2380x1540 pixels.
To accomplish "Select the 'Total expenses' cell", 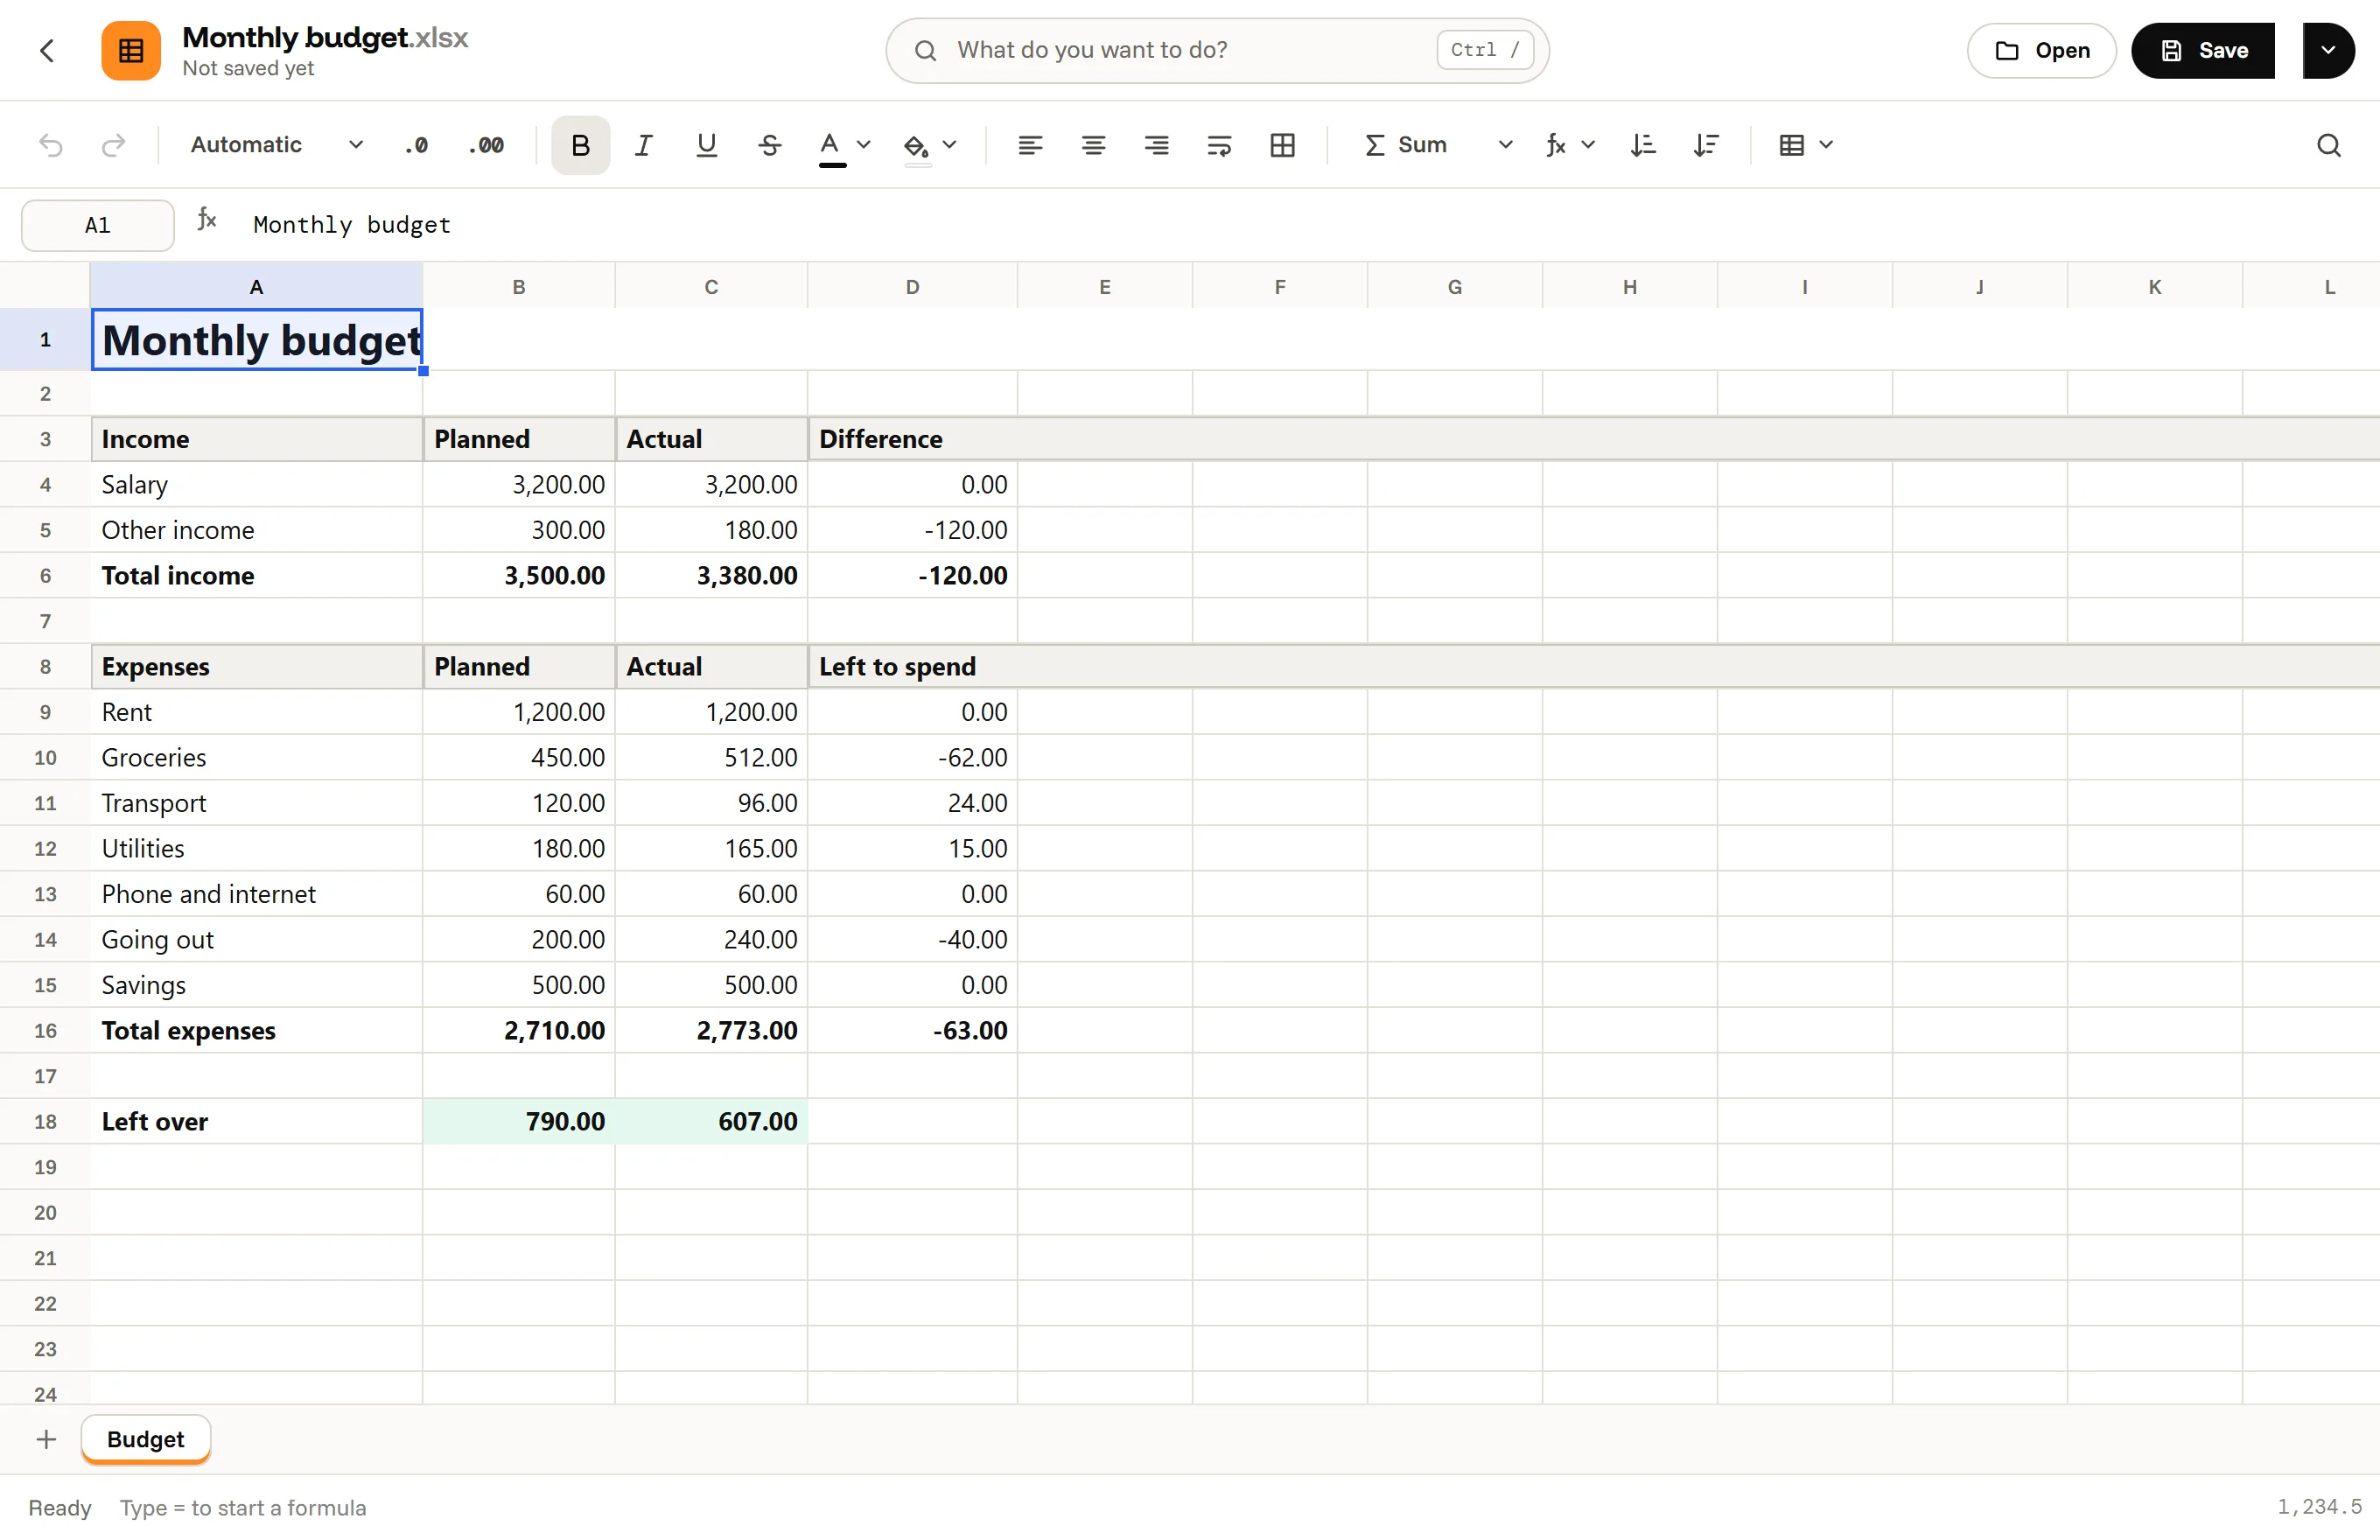I will tap(256, 1030).
